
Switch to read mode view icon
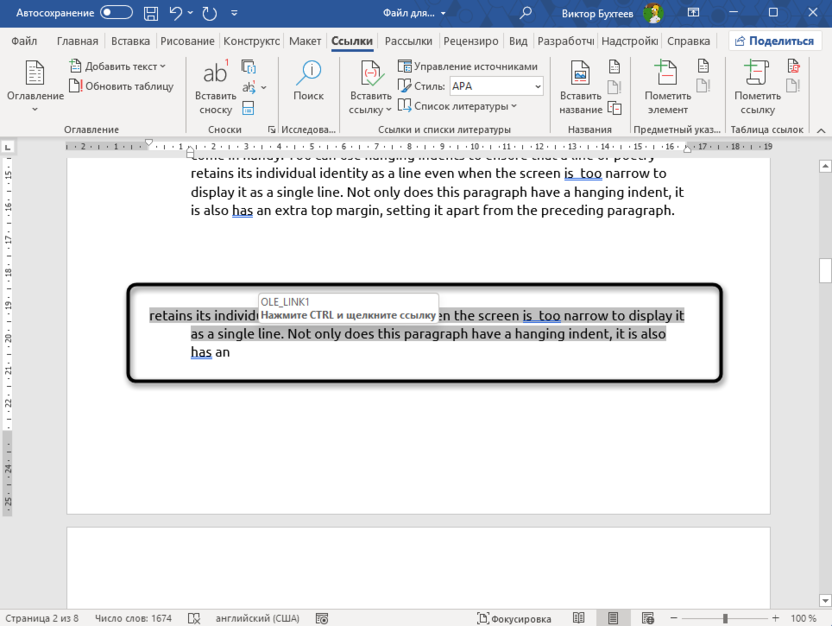tap(578, 618)
